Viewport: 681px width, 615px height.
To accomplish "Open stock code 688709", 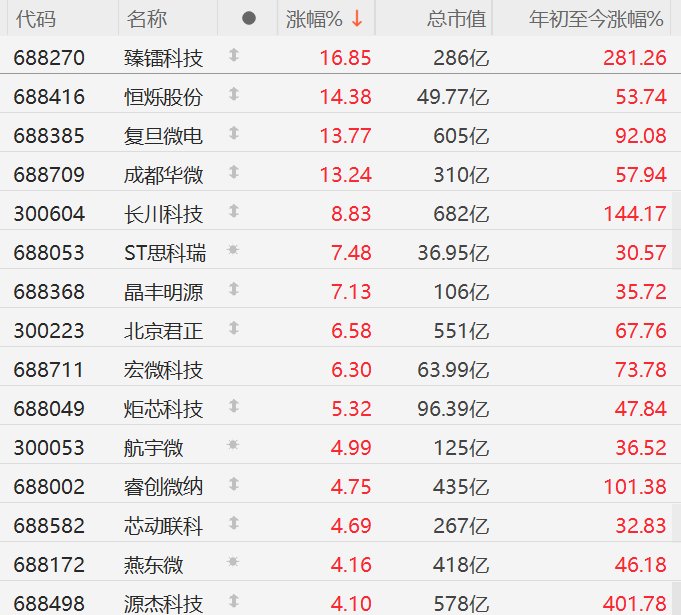I will point(50,175).
